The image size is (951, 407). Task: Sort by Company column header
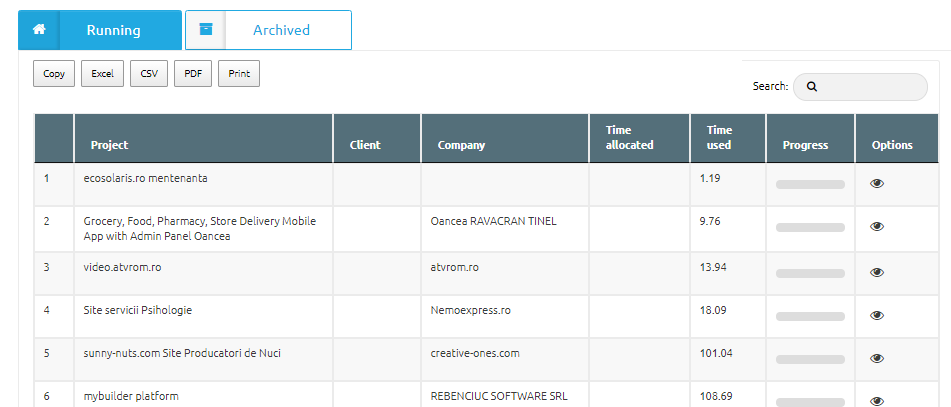505,138
